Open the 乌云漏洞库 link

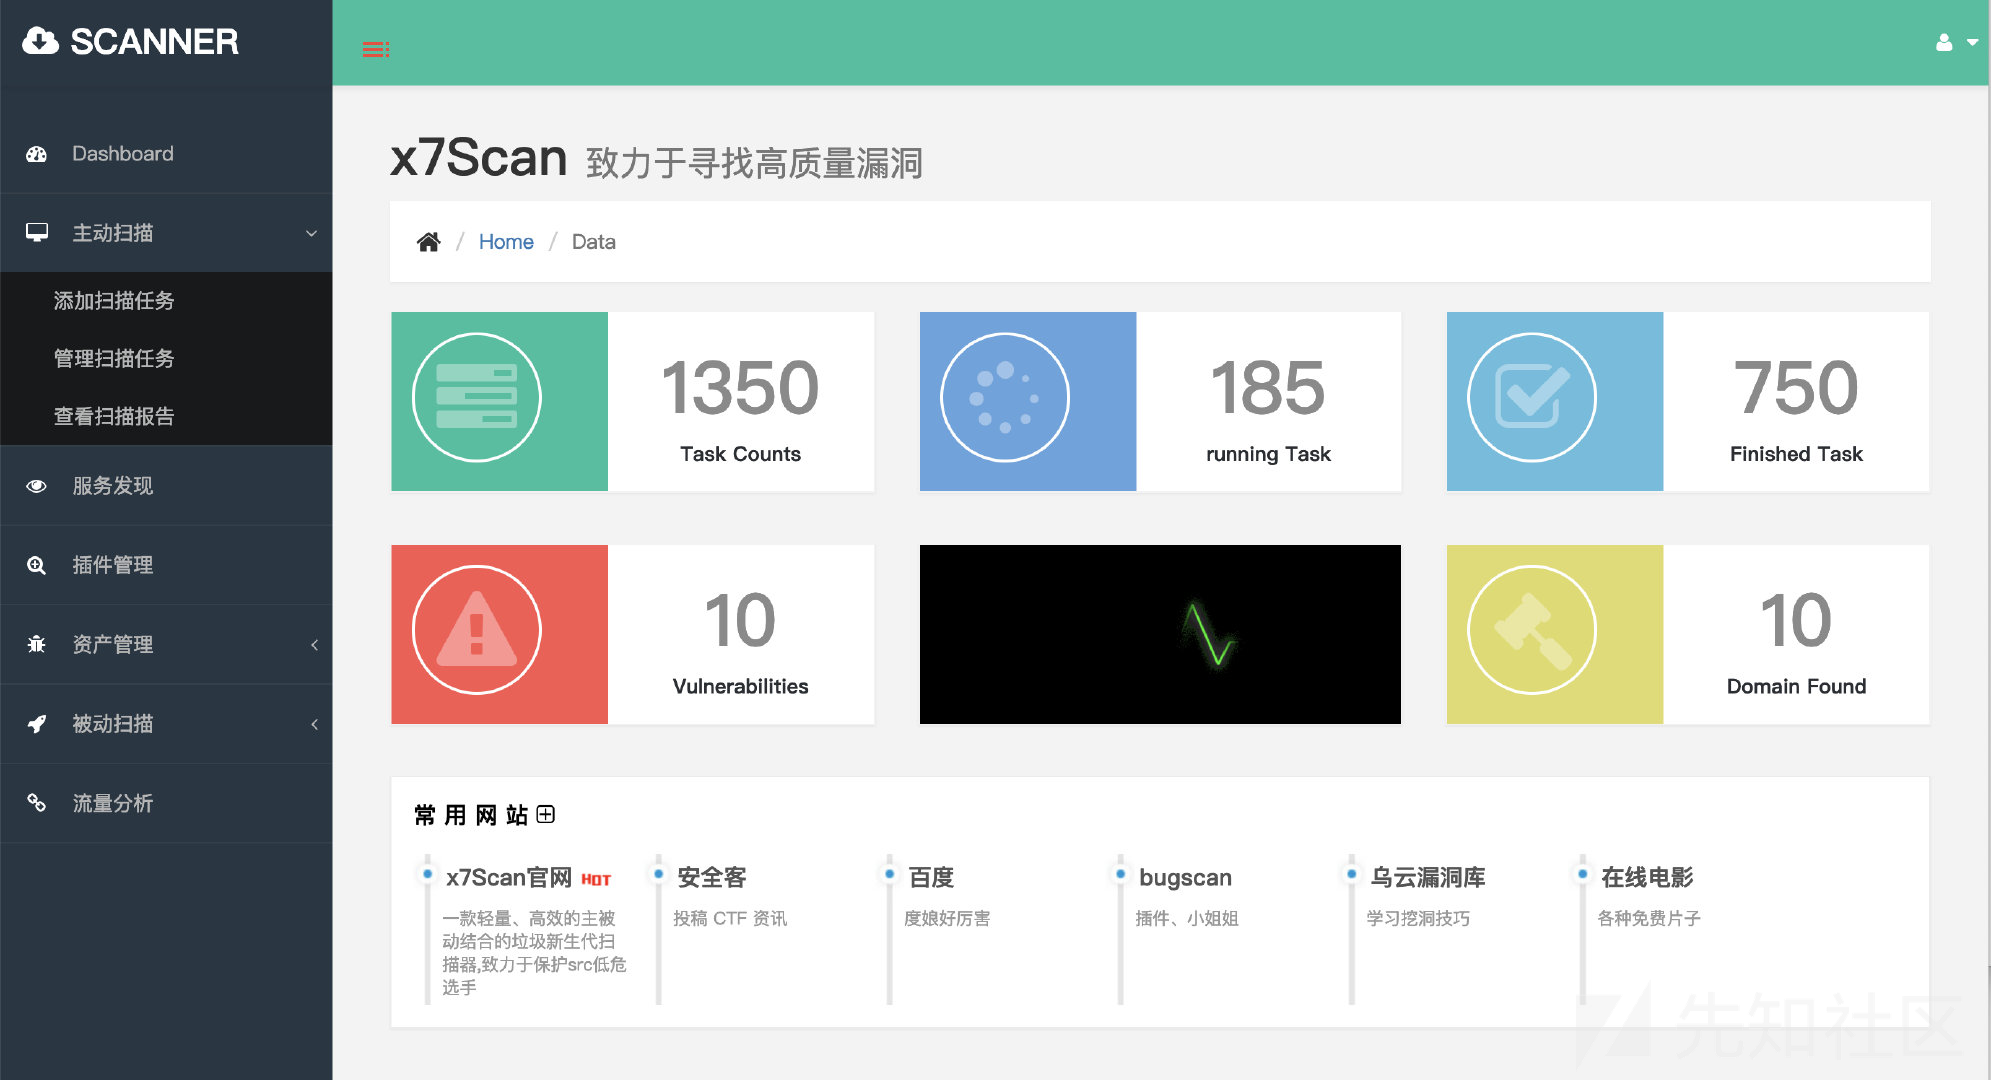1428,877
